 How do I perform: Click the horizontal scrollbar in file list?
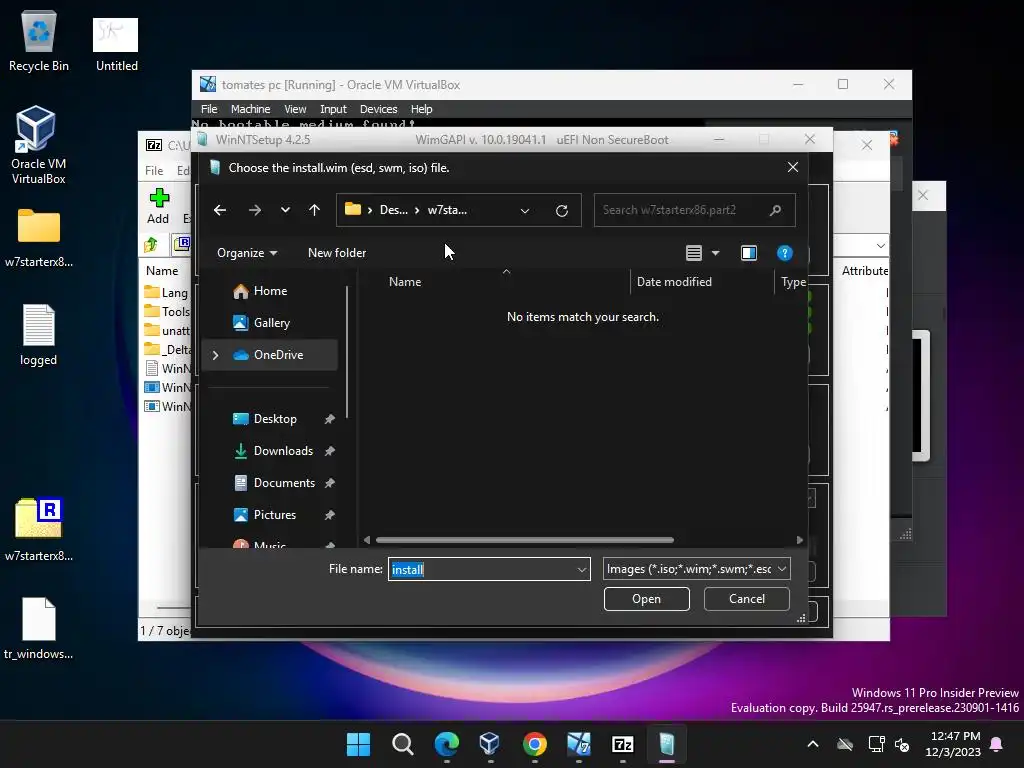click(524, 540)
